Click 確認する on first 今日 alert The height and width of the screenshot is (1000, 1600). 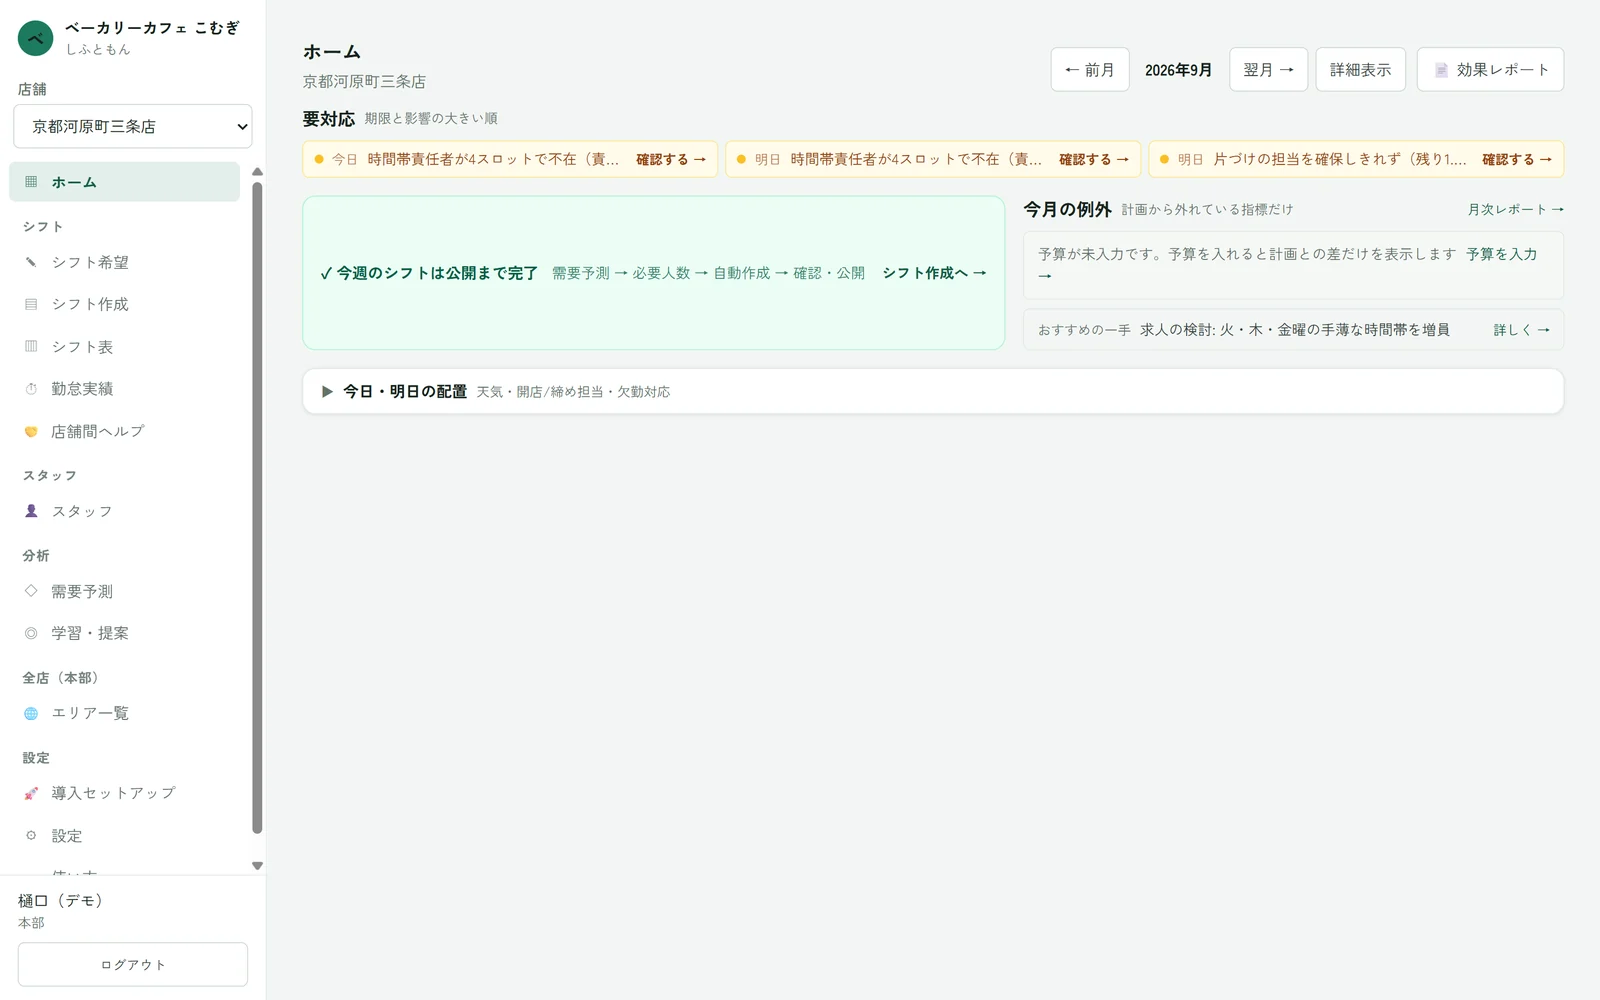(x=671, y=159)
